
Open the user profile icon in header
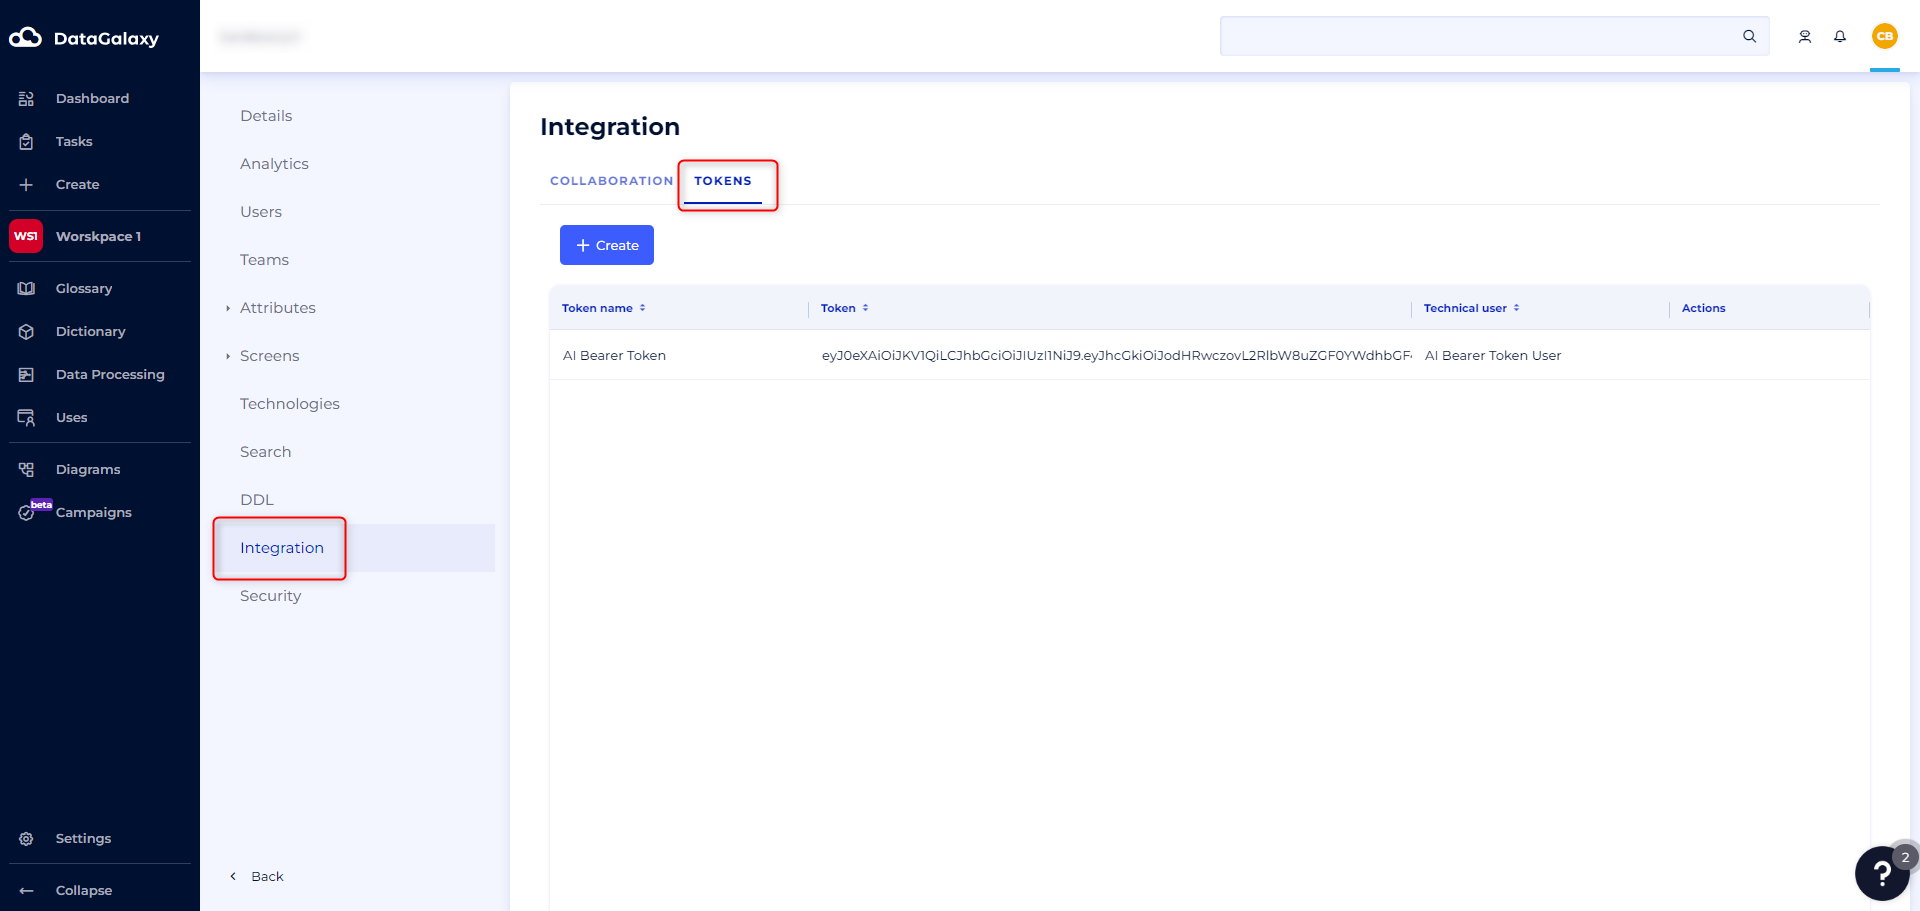click(1805, 36)
